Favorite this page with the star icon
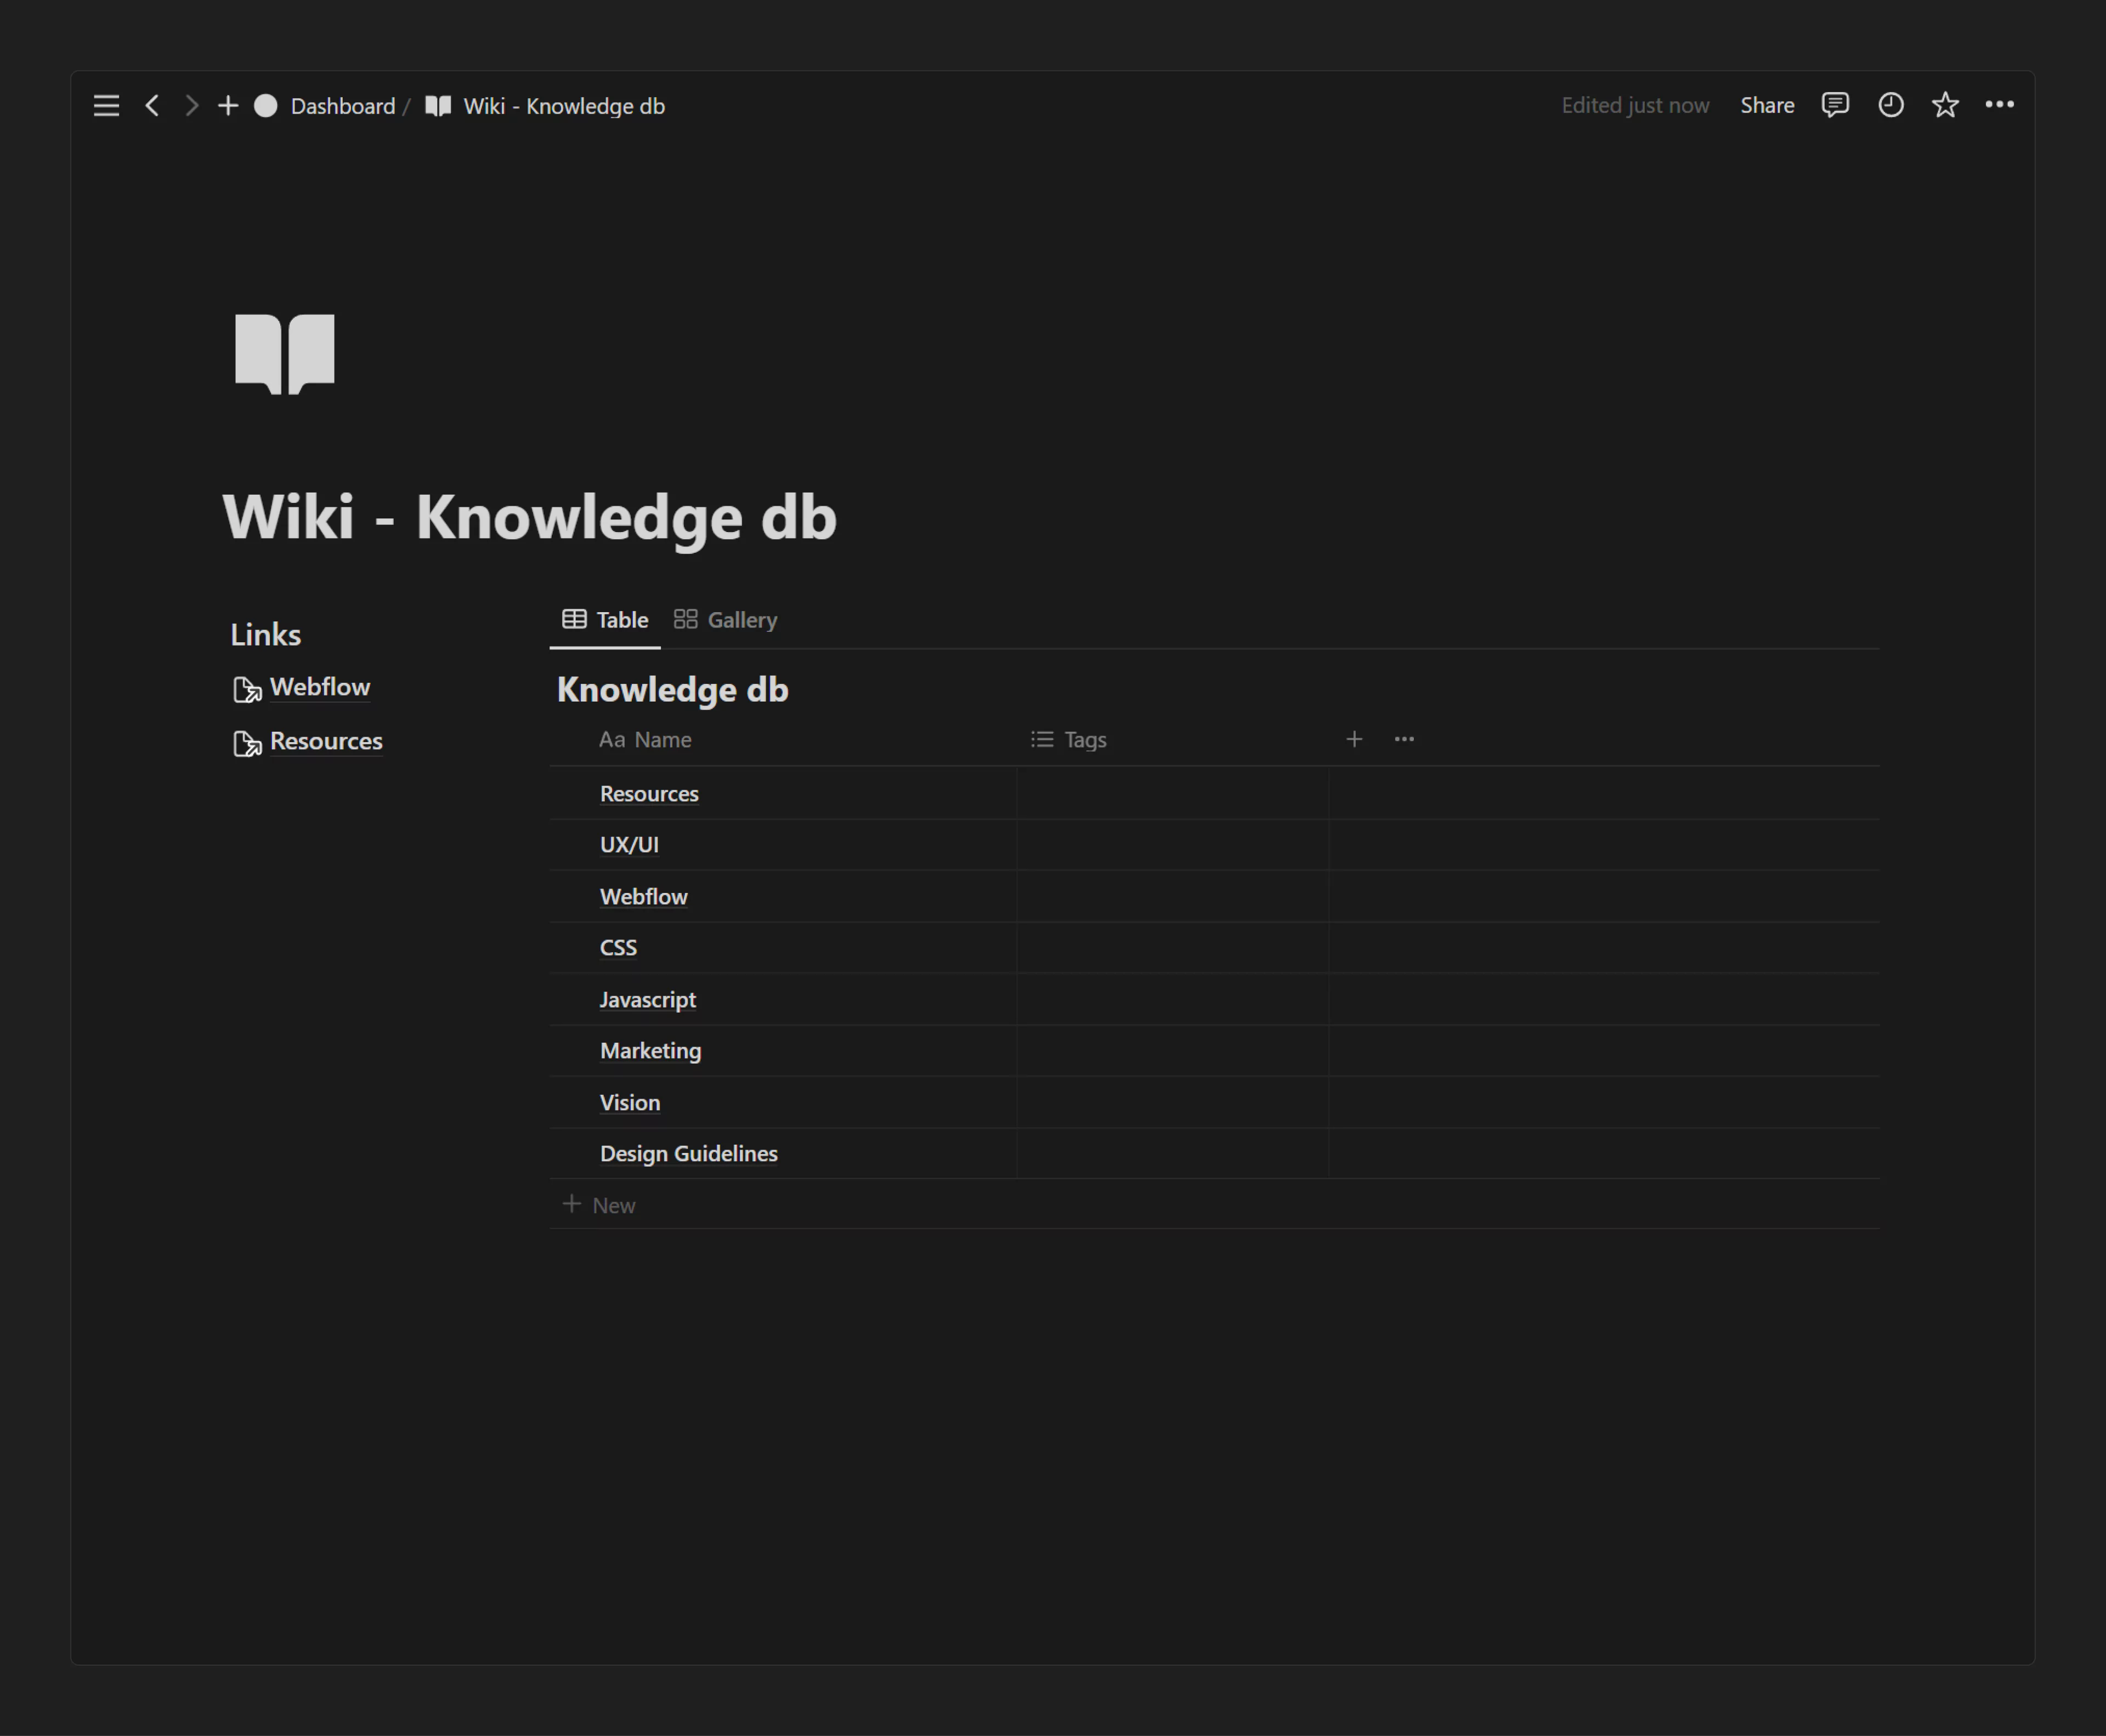Viewport: 2106px width, 1736px height. click(1946, 105)
